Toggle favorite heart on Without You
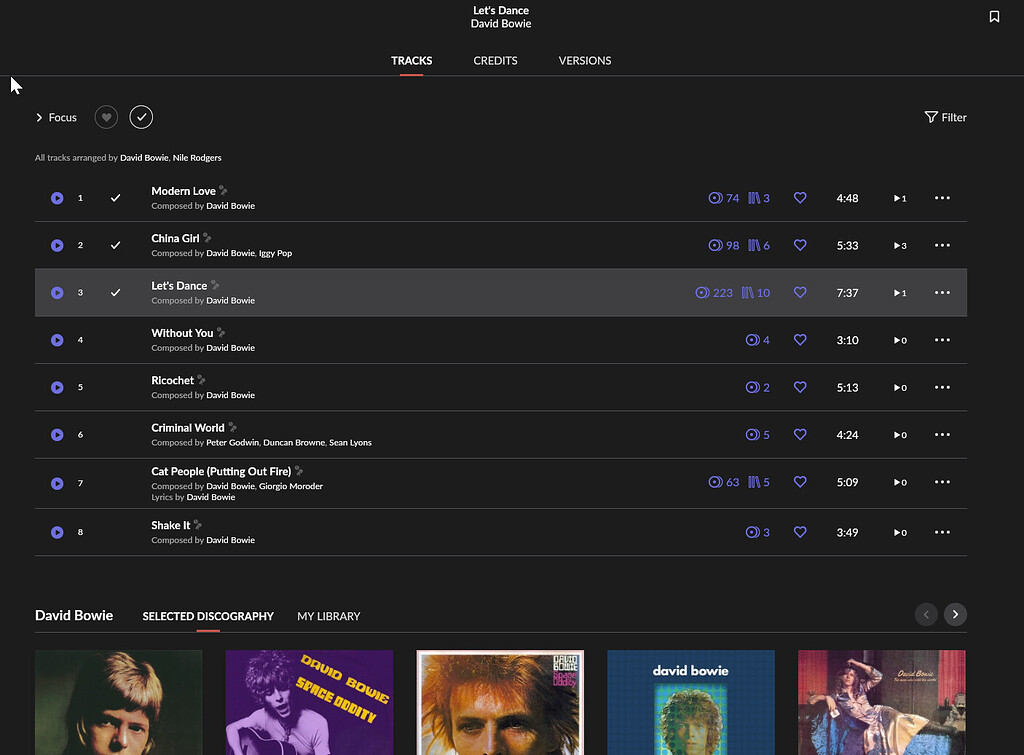Viewport: 1024px width, 755px height. [x=800, y=340]
